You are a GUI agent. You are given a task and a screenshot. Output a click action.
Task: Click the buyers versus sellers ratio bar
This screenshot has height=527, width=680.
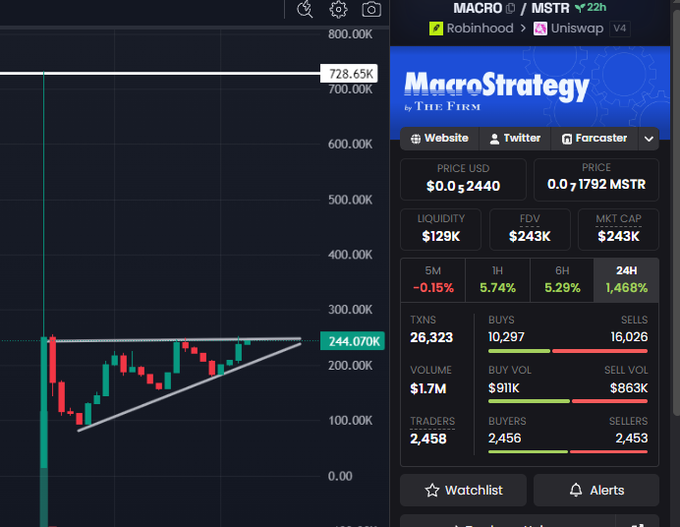point(568,452)
